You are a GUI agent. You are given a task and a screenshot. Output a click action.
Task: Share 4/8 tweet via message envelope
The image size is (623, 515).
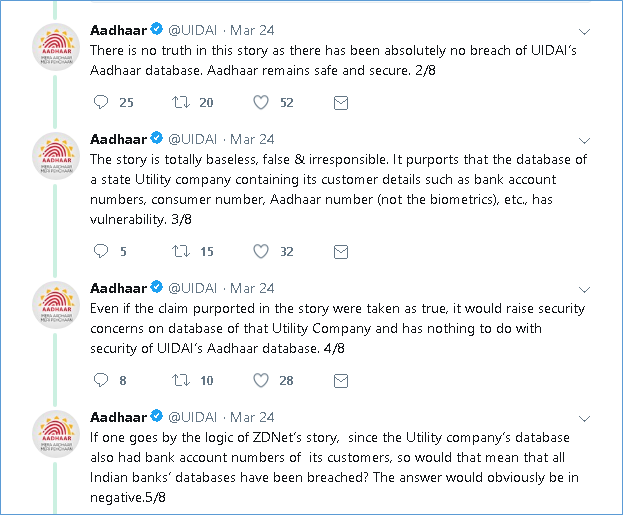341,381
